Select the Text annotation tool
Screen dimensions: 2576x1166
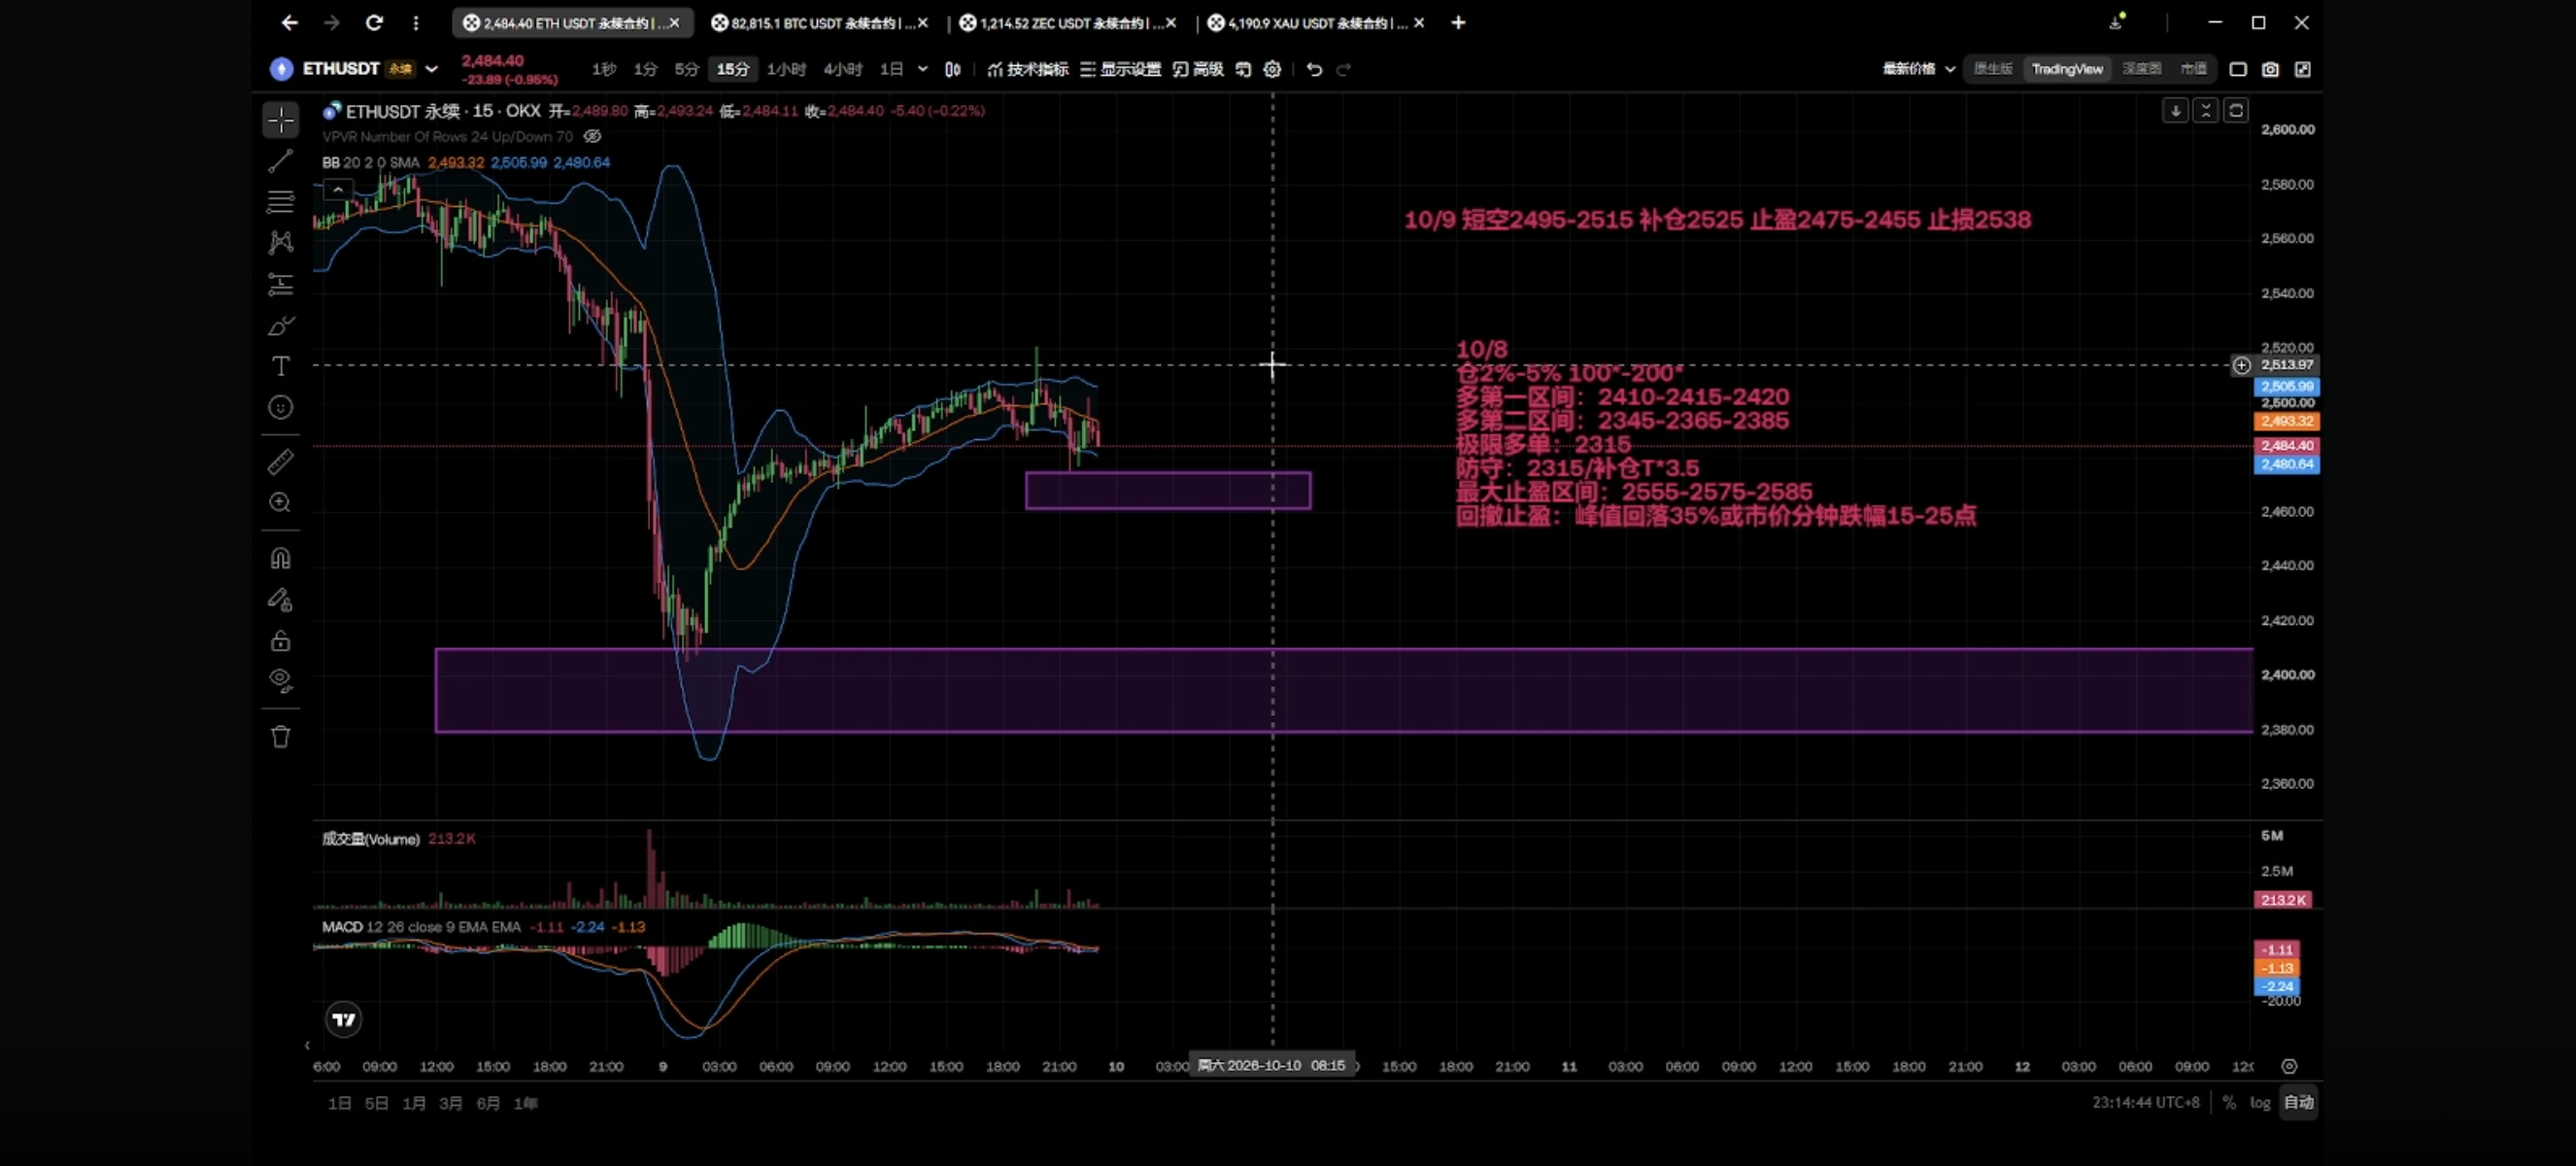(x=281, y=366)
